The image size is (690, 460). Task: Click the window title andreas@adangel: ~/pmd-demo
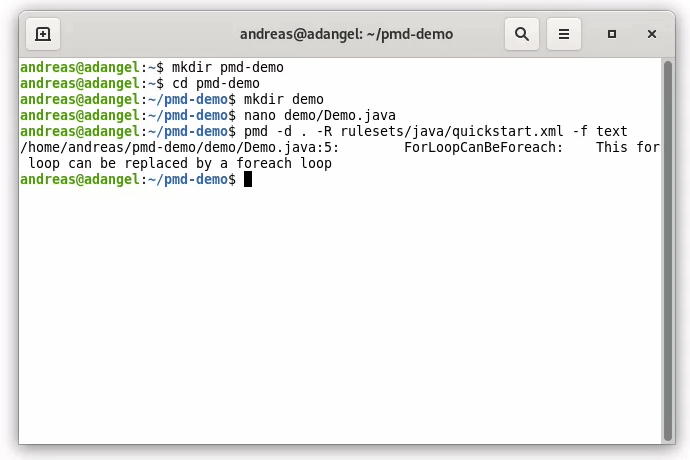[x=346, y=34]
